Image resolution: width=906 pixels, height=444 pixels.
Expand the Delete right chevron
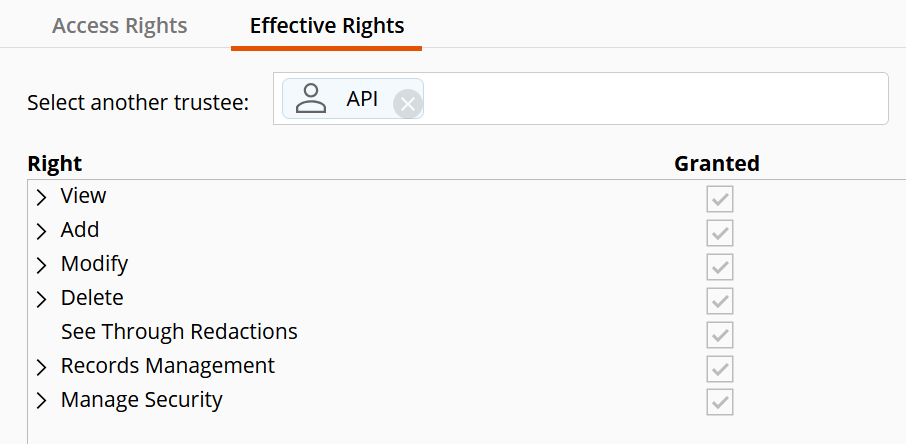point(41,299)
